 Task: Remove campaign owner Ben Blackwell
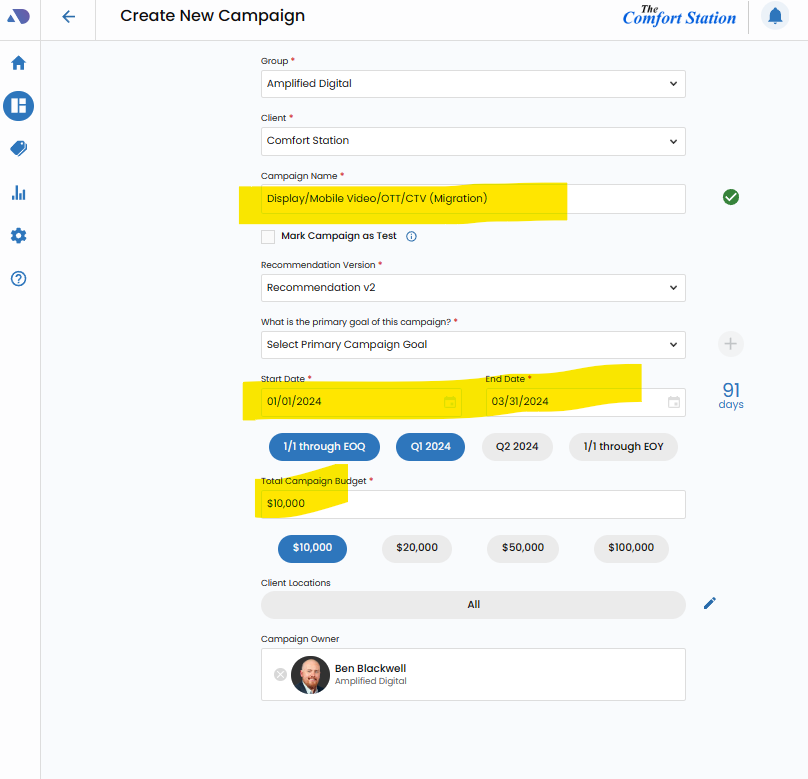pyautogui.click(x=280, y=674)
